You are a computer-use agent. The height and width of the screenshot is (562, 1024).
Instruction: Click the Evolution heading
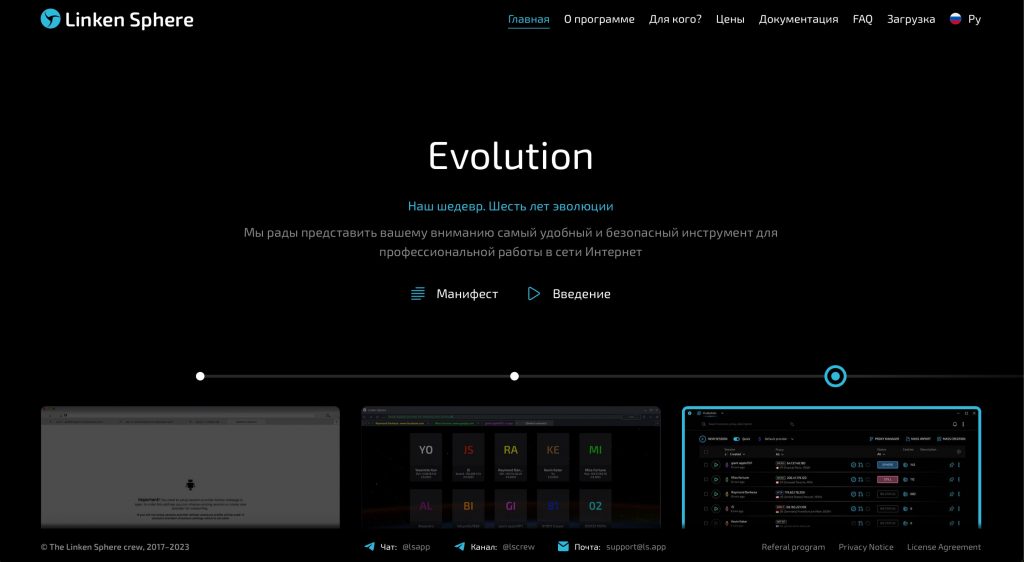[x=511, y=156]
